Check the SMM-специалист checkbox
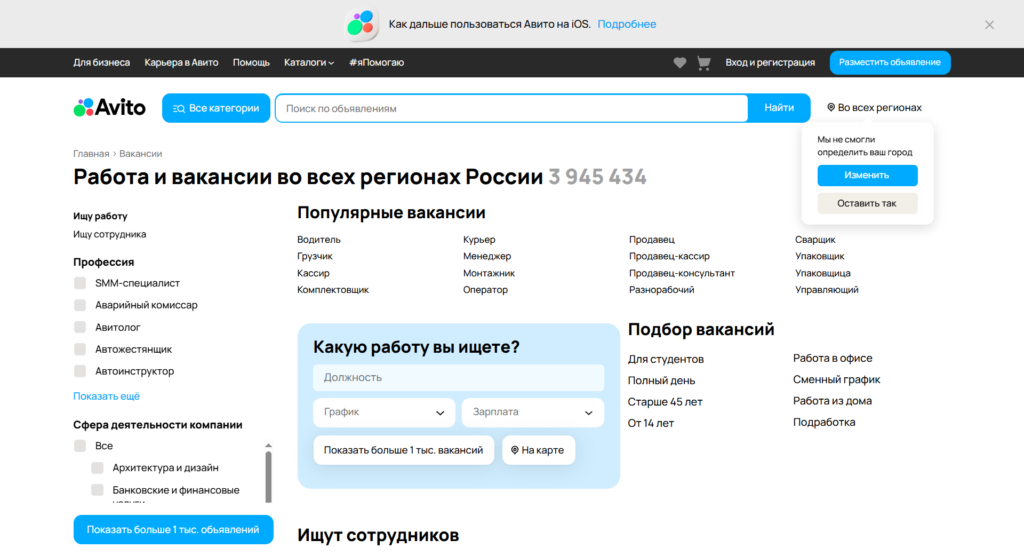Image resolution: width=1024 pixels, height=556 pixels. [80, 283]
